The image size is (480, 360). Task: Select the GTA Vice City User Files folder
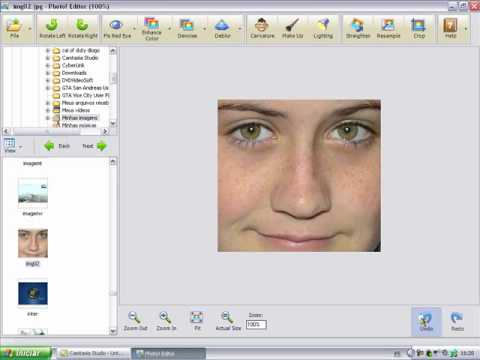click(x=85, y=95)
